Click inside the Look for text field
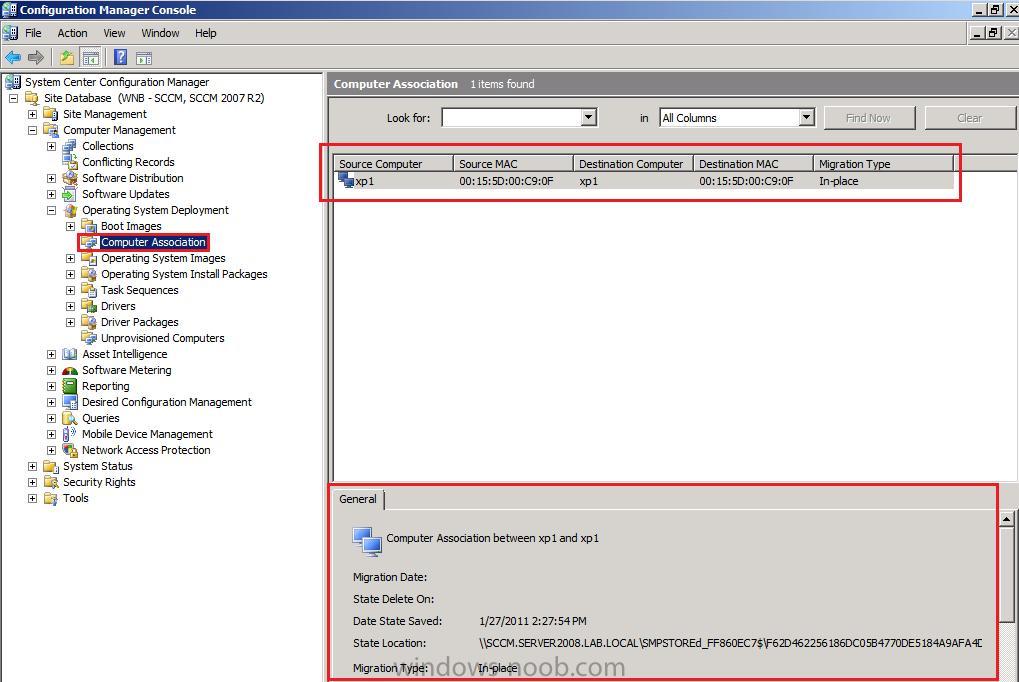Screen dimensions: 1019x682 pos(511,118)
